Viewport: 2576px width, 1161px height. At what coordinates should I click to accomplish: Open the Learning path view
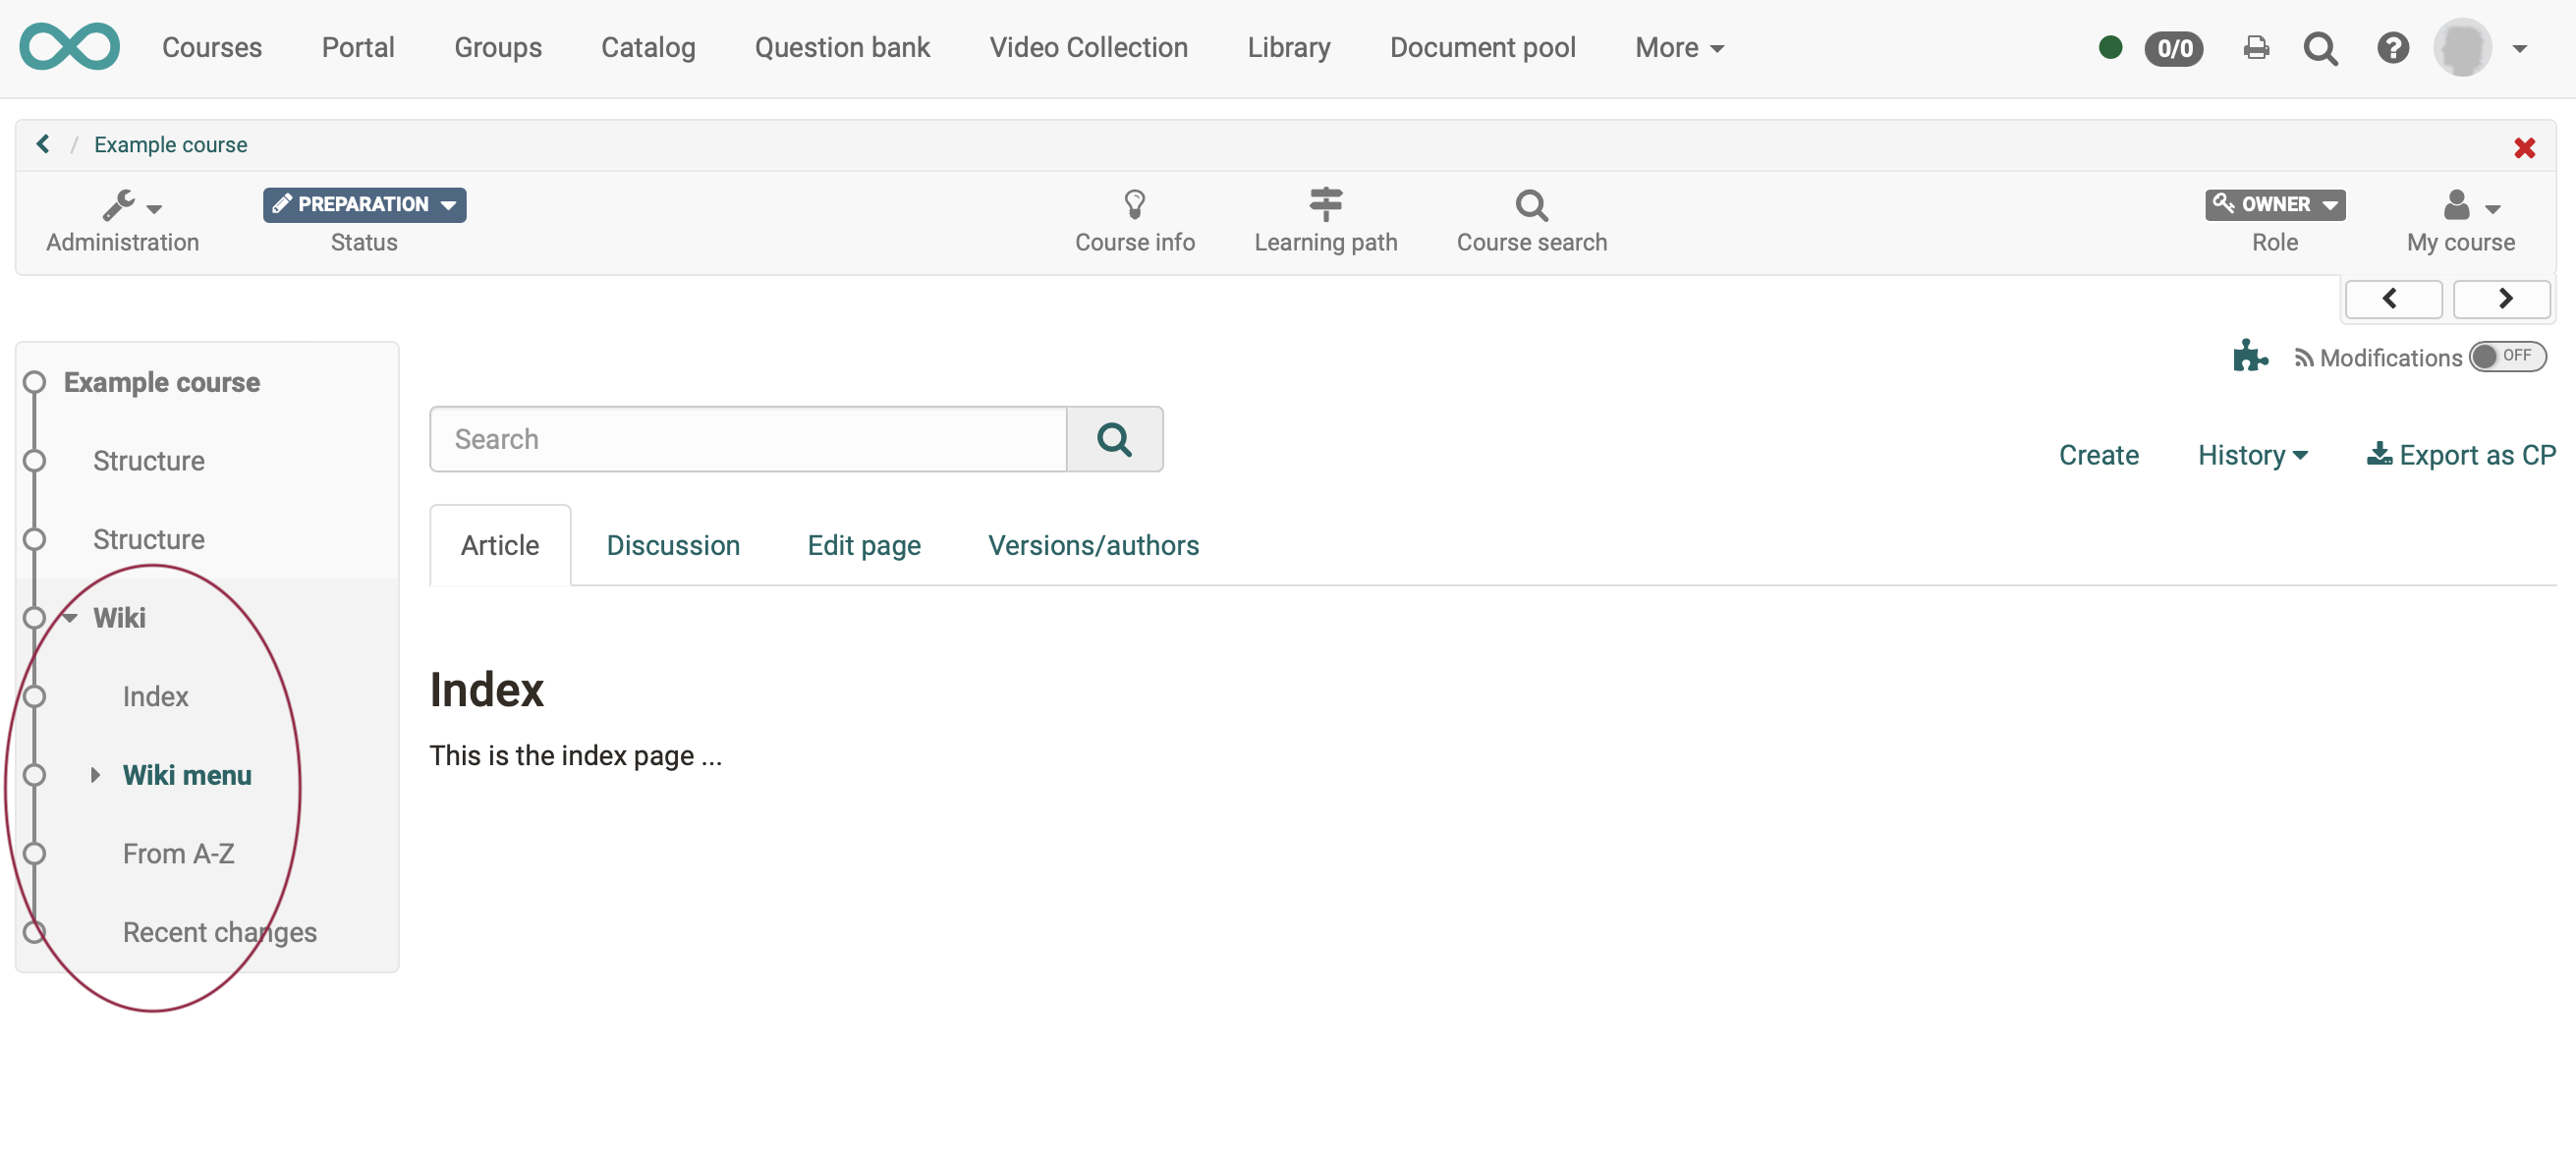tap(1325, 220)
